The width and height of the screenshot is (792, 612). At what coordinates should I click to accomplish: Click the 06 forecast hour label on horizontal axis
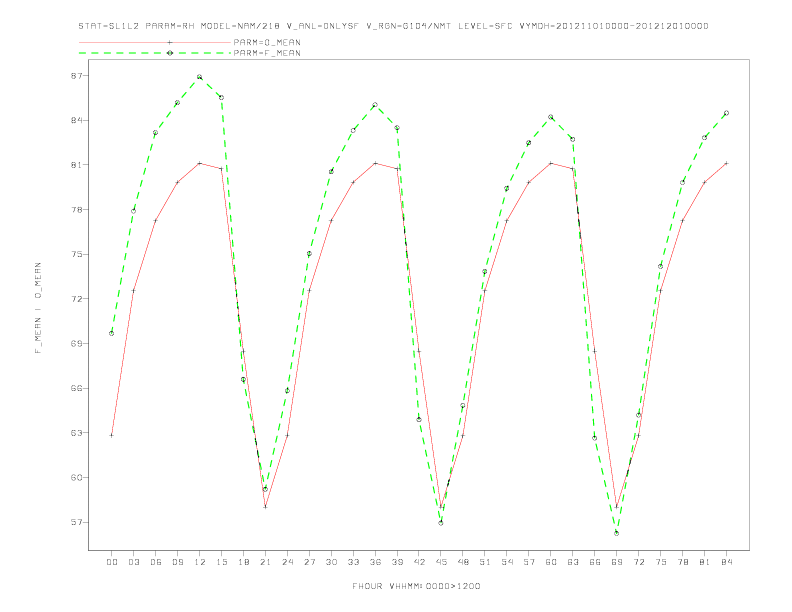tap(156, 562)
